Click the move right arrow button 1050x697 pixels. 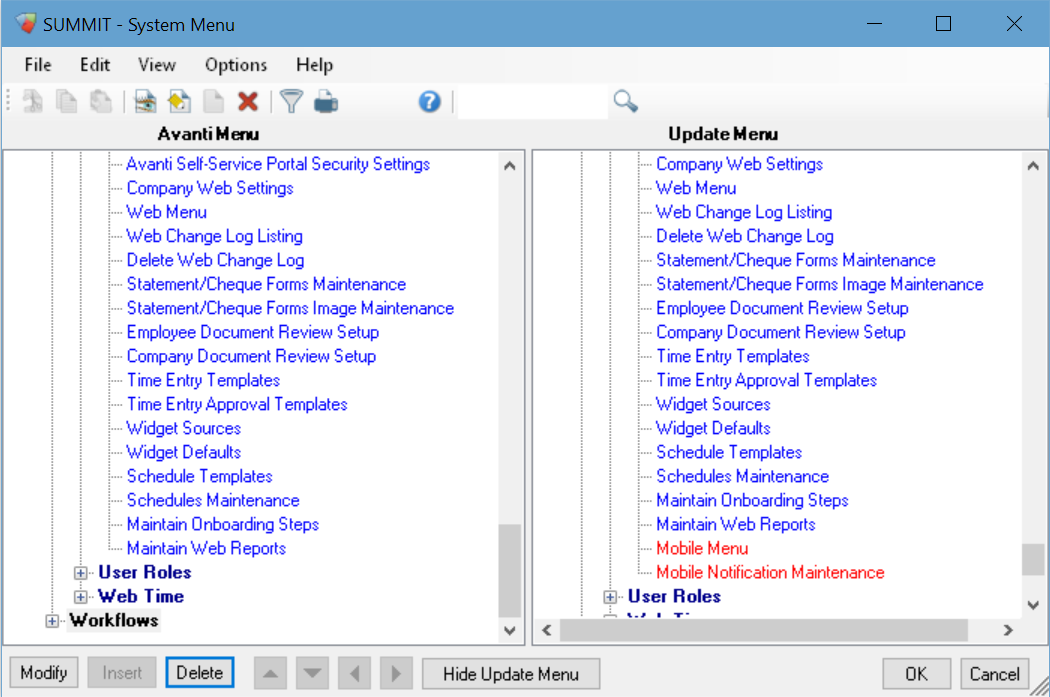point(396,674)
